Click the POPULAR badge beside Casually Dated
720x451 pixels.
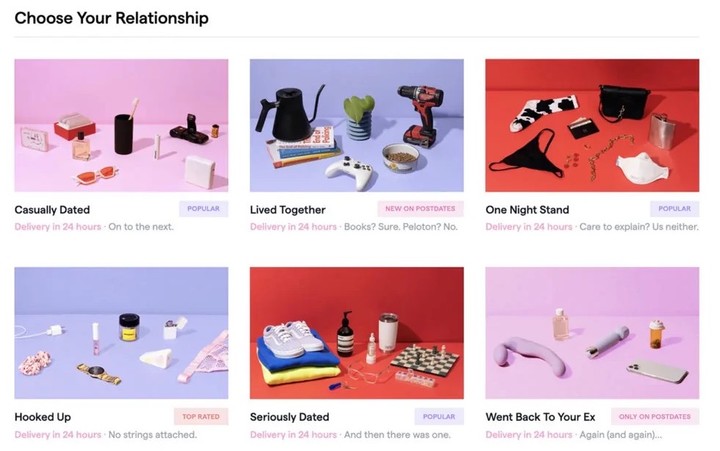pyautogui.click(x=203, y=209)
